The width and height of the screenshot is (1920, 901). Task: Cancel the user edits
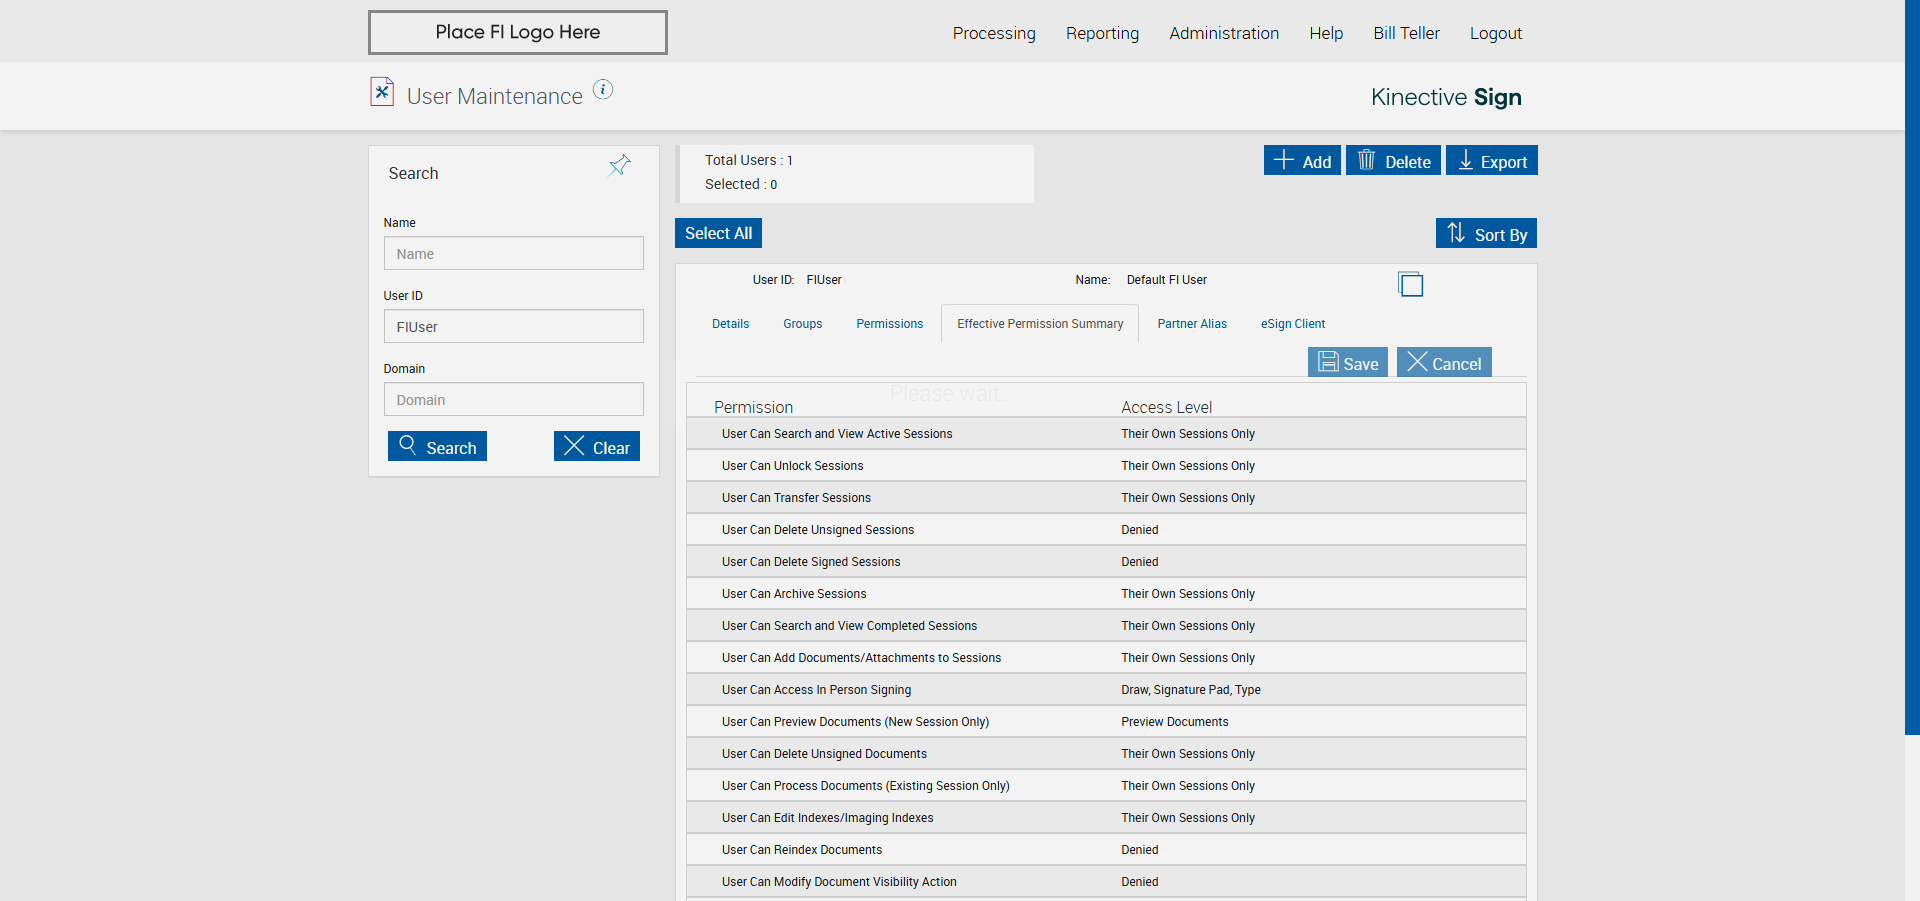coord(1444,363)
